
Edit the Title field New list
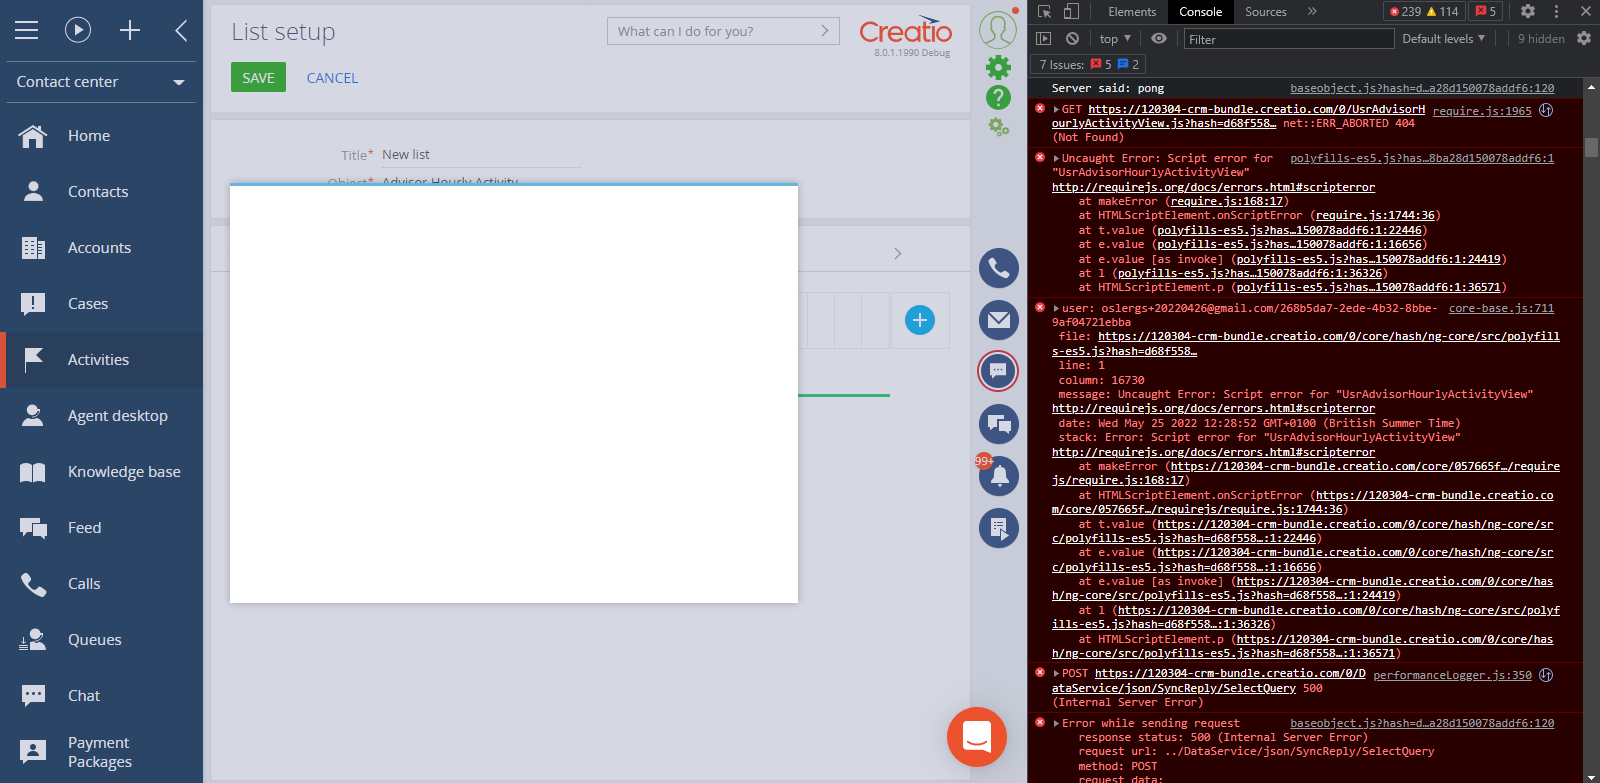[x=480, y=155]
